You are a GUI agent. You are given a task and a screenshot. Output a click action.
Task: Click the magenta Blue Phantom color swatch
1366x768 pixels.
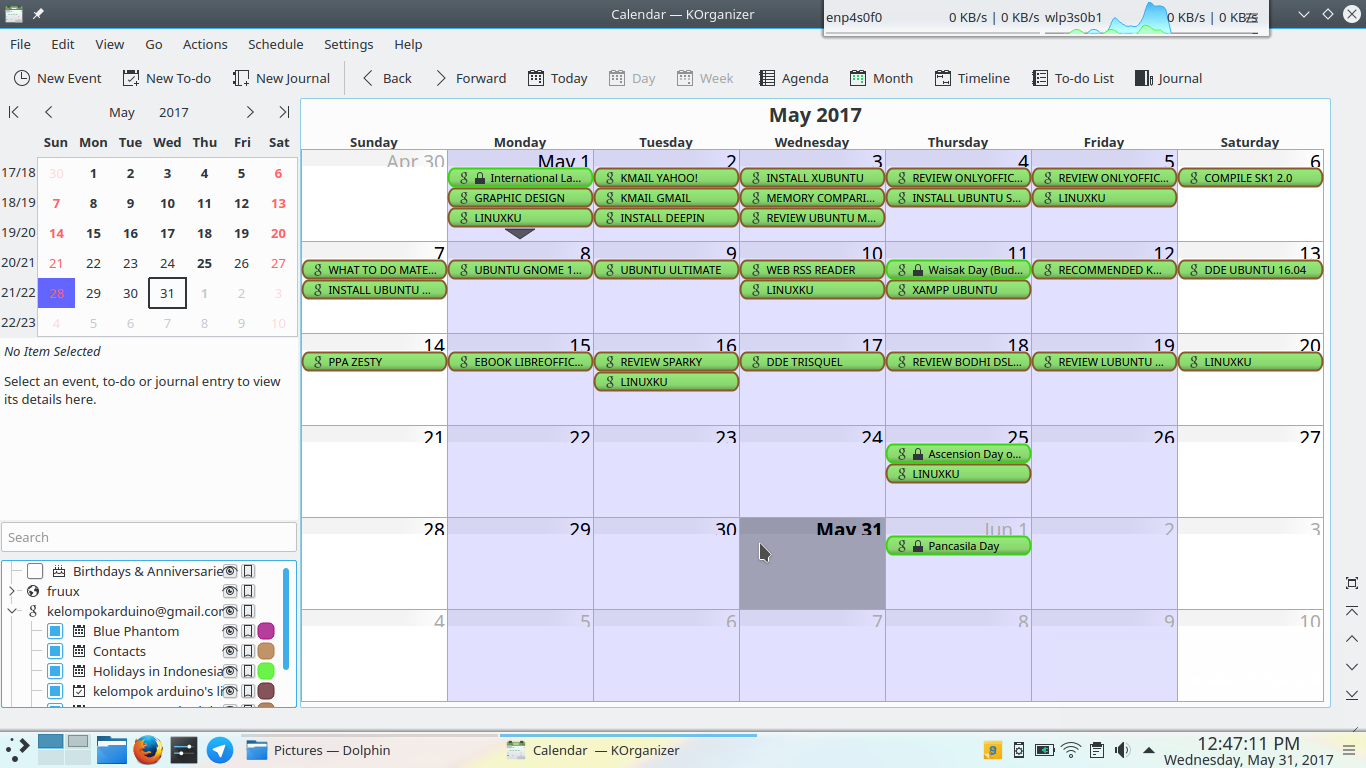click(x=266, y=631)
